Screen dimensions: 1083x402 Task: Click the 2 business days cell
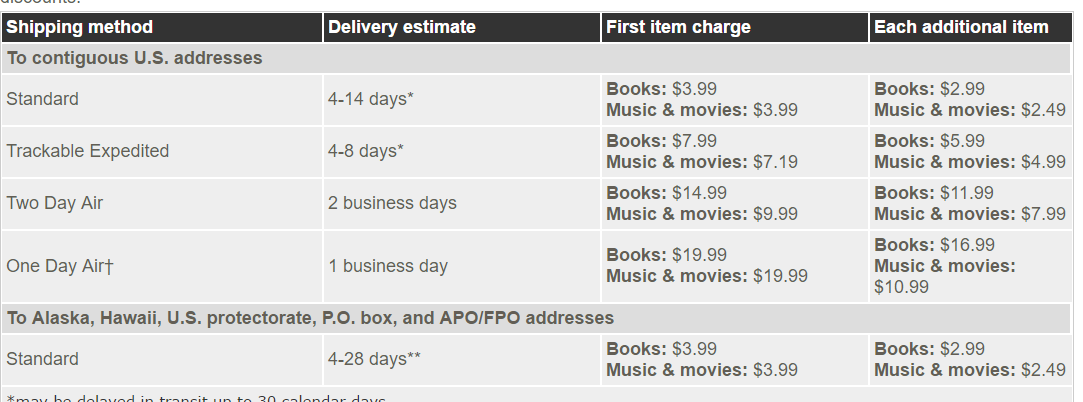tap(392, 203)
